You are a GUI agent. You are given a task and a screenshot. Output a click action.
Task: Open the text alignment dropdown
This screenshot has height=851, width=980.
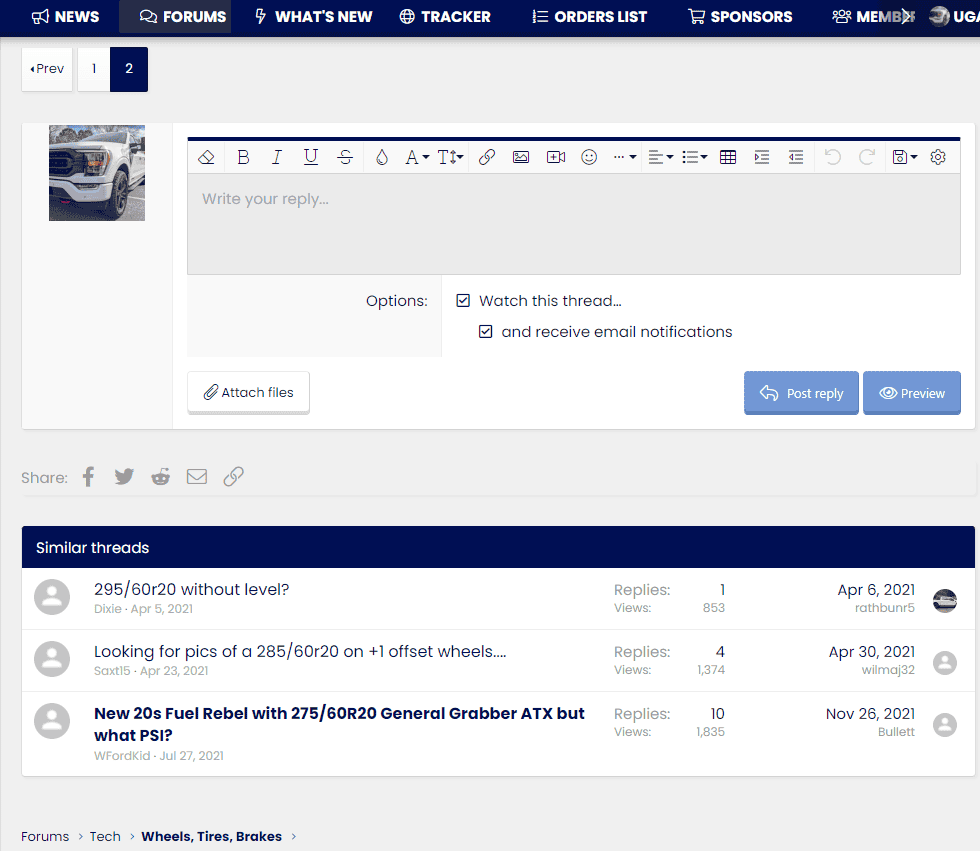pyautogui.click(x=659, y=157)
